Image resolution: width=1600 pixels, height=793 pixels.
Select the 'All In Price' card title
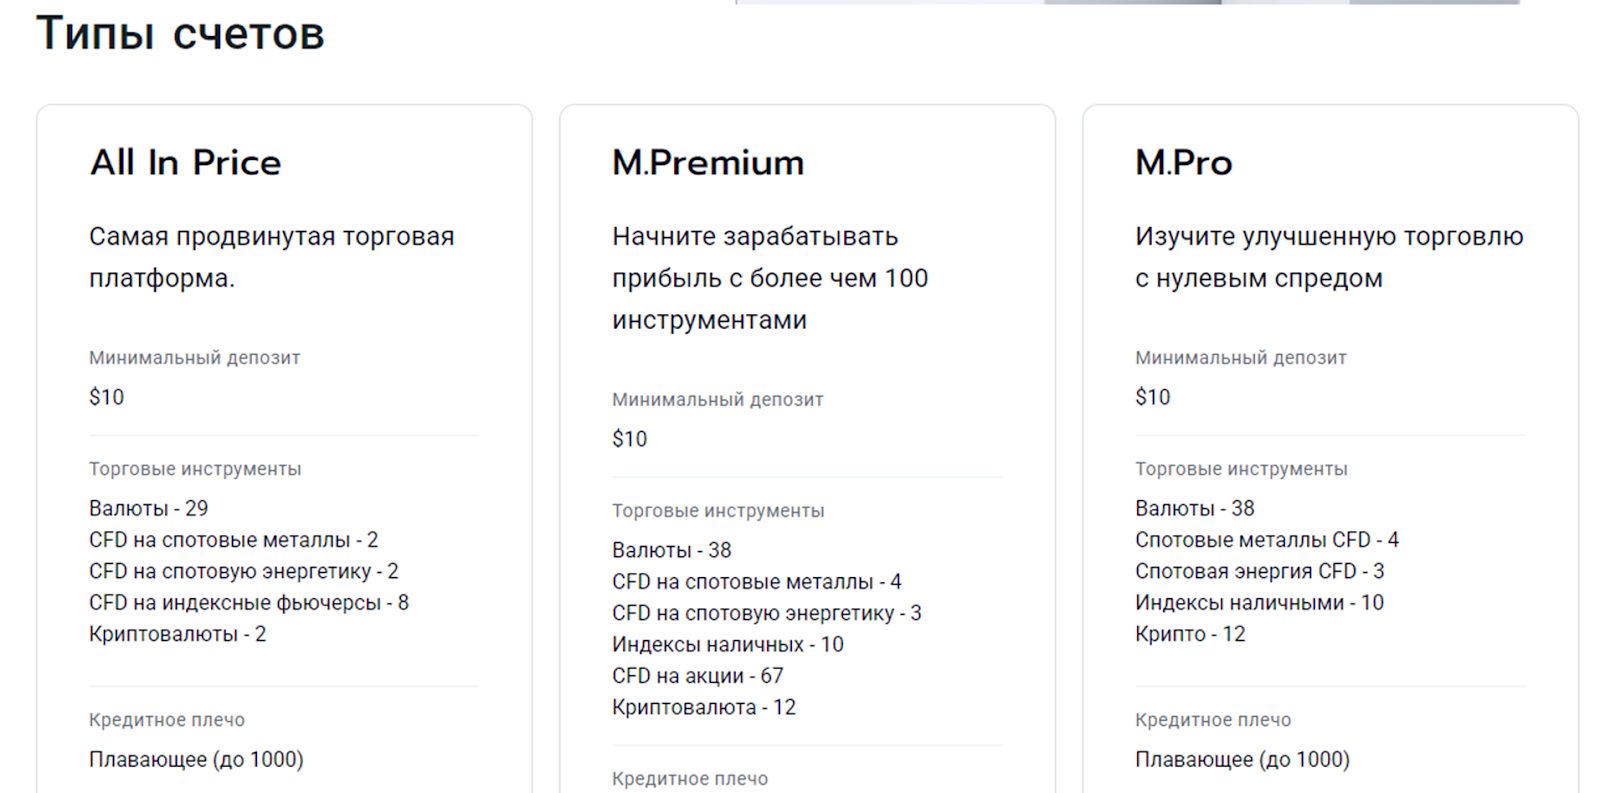[186, 162]
